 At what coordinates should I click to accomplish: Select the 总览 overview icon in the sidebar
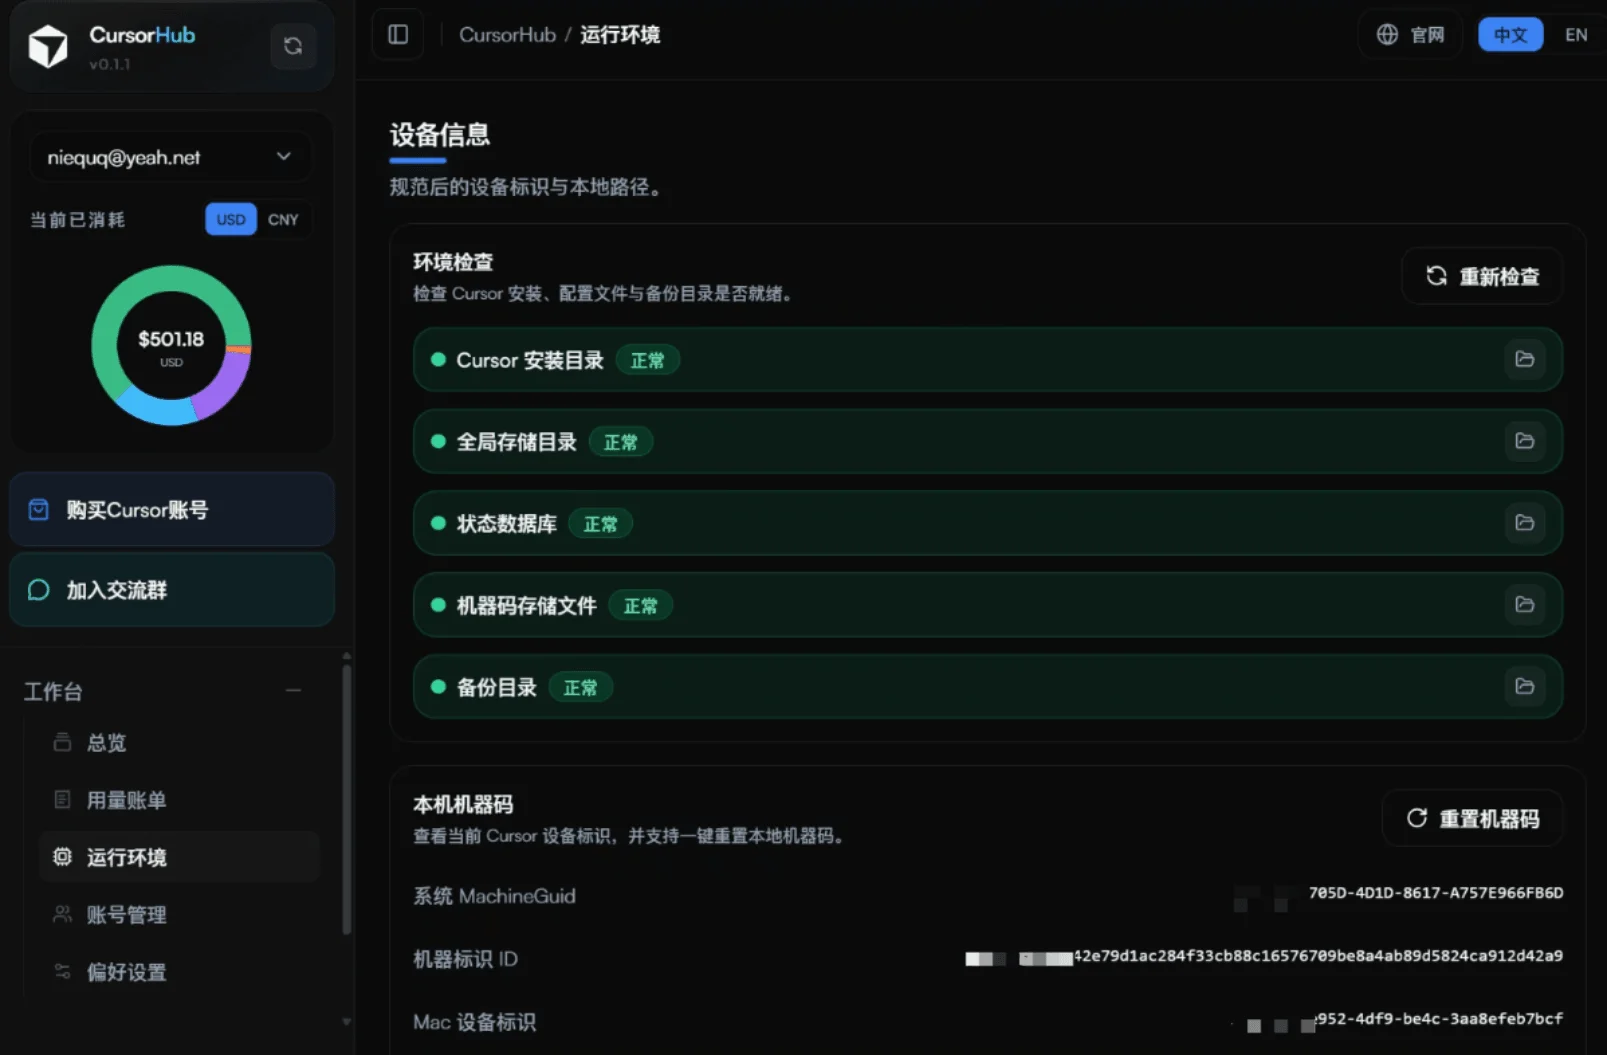point(60,742)
